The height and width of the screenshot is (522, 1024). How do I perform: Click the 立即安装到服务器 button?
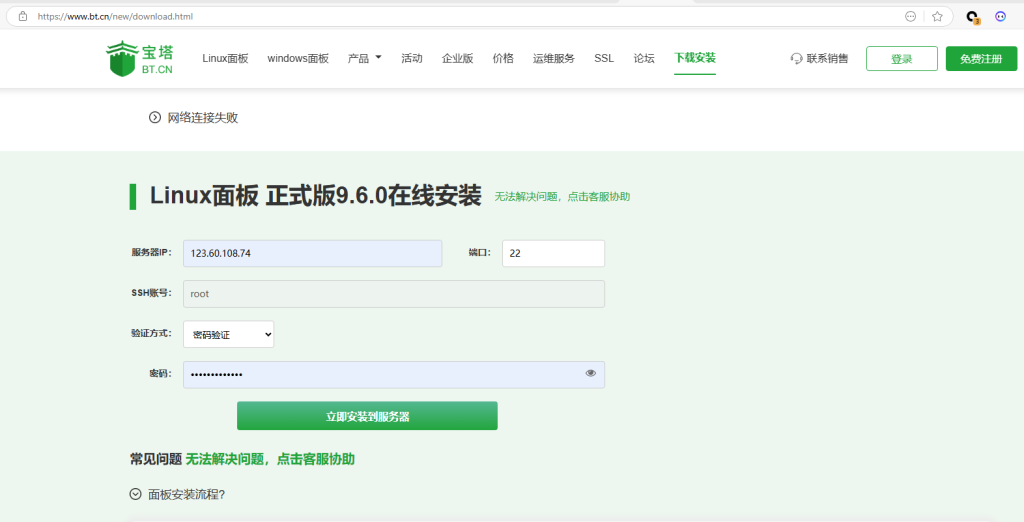[x=367, y=416]
